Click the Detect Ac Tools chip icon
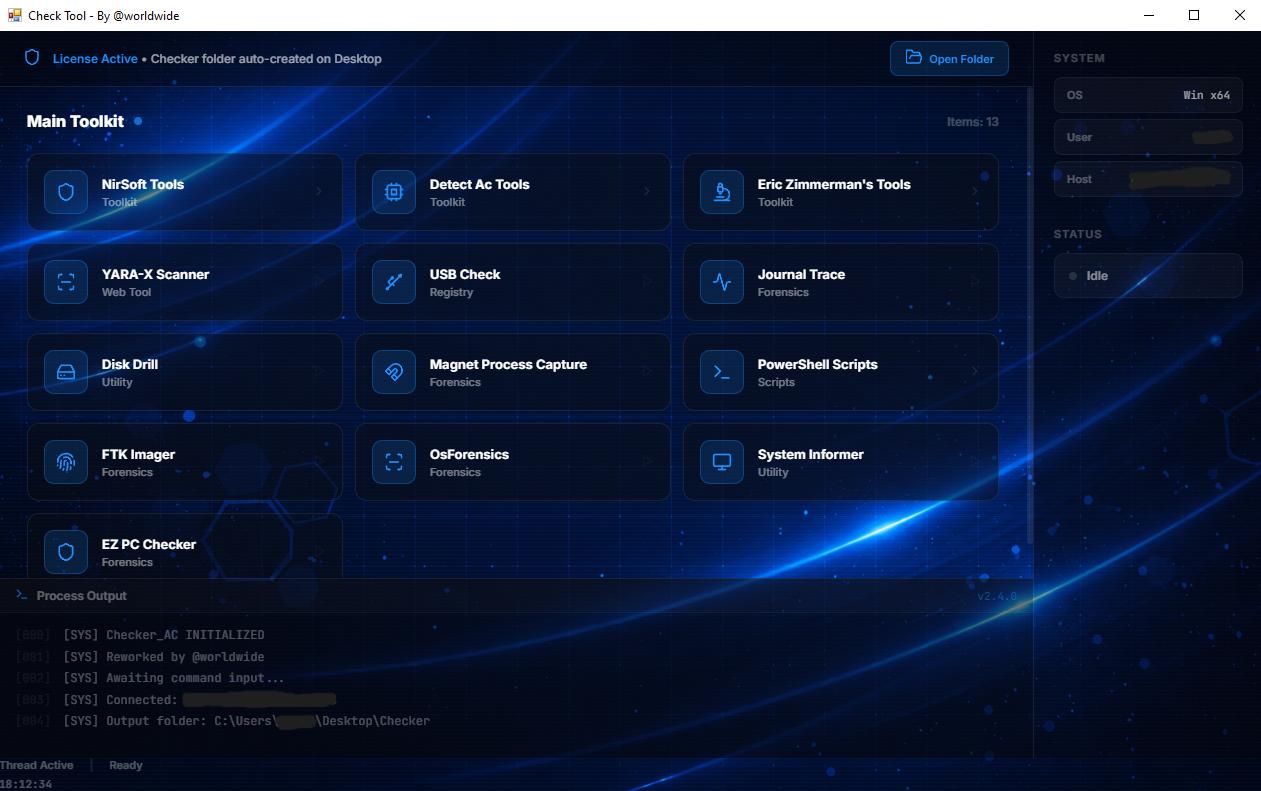 (x=394, y=192)
